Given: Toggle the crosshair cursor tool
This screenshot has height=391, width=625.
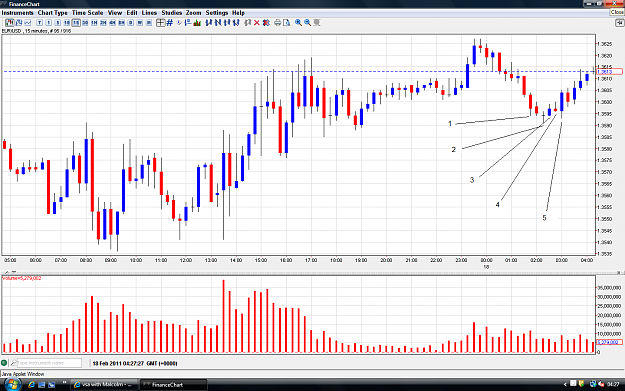Looking at the screenshot, I should click(161, 23).
